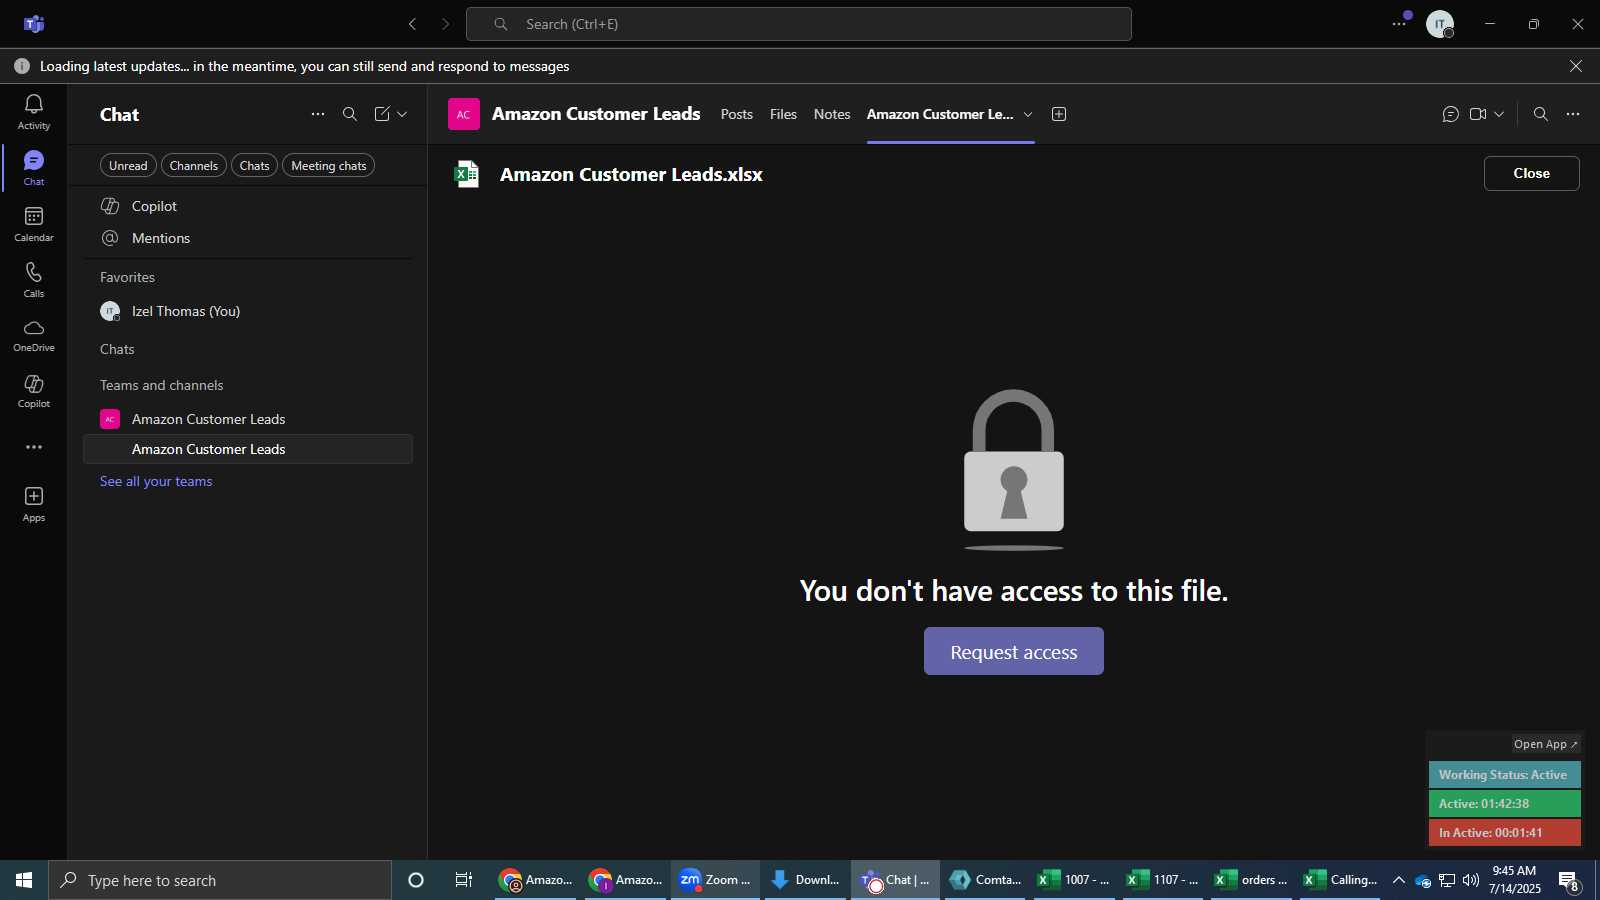Open Copilot in chat list
The height and width of the screenshot is (900, 1600).
pyautogui.click(x=248, y=206)
